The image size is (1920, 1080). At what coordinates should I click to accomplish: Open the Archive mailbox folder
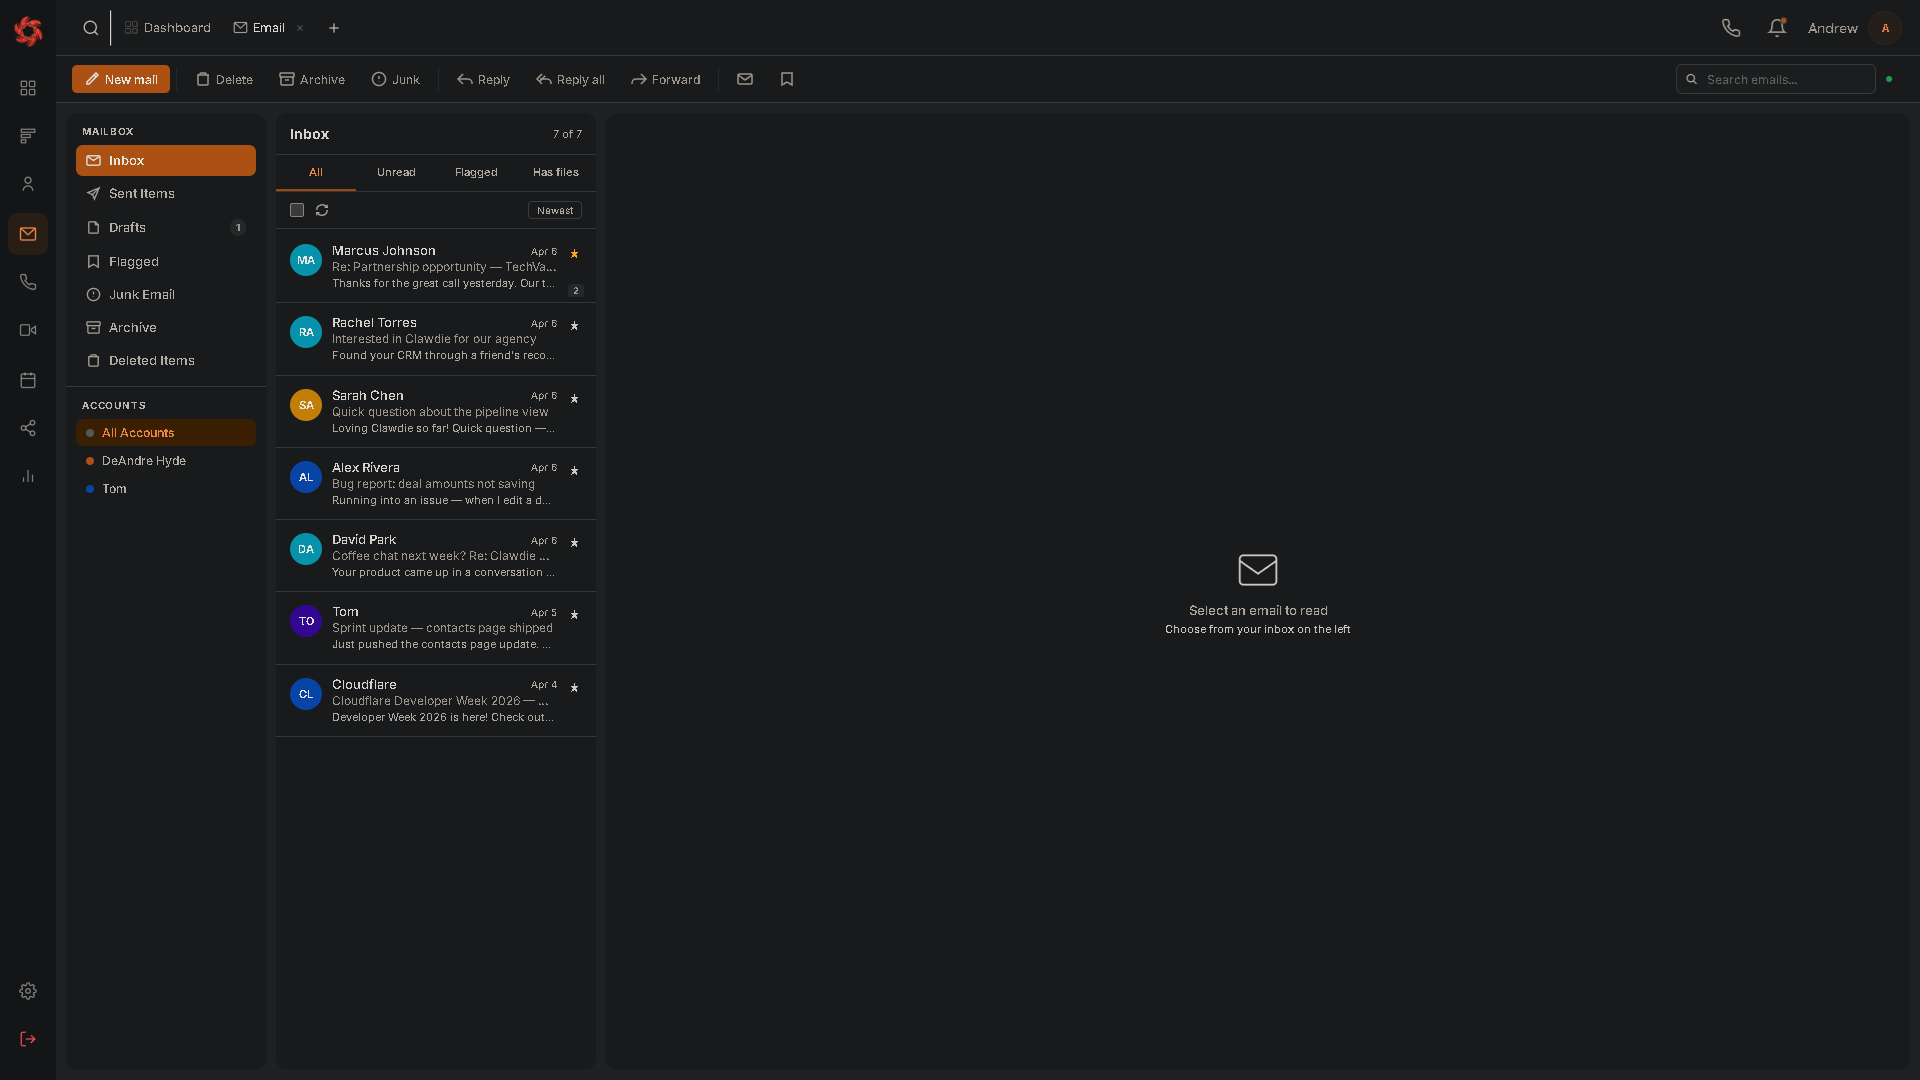click(166, 328)
